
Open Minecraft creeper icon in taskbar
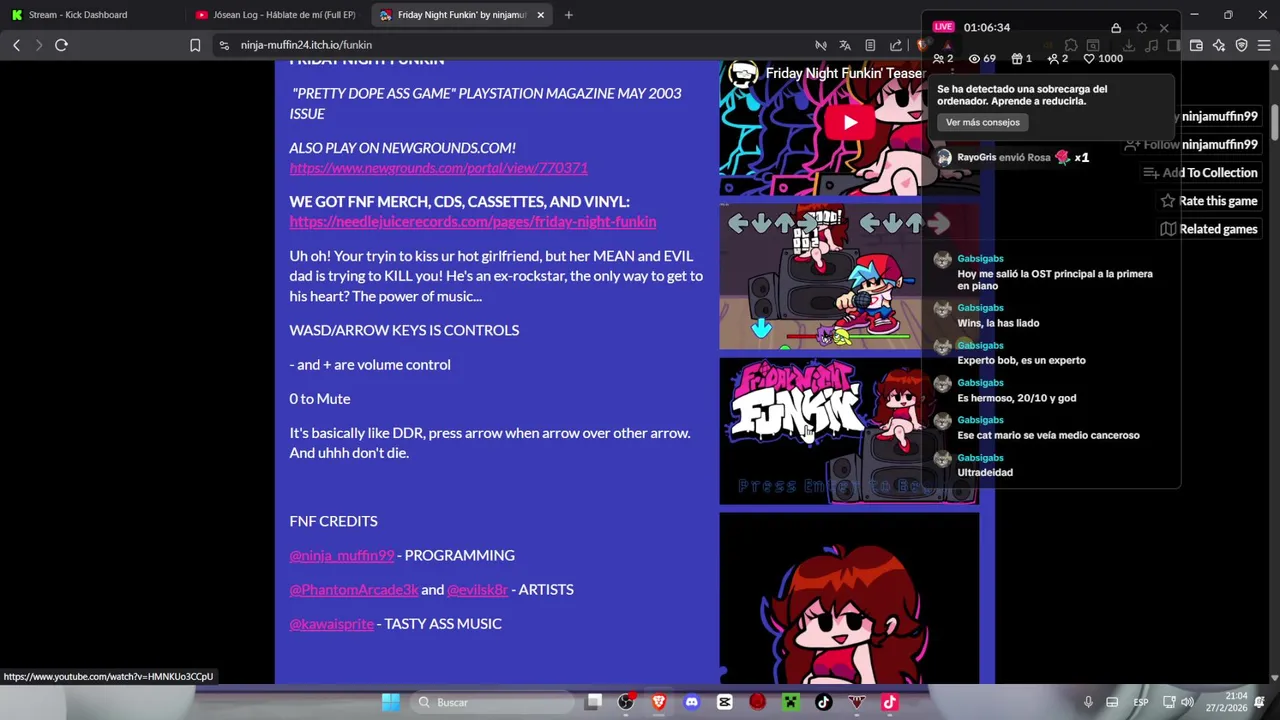(x=791, y=702)
